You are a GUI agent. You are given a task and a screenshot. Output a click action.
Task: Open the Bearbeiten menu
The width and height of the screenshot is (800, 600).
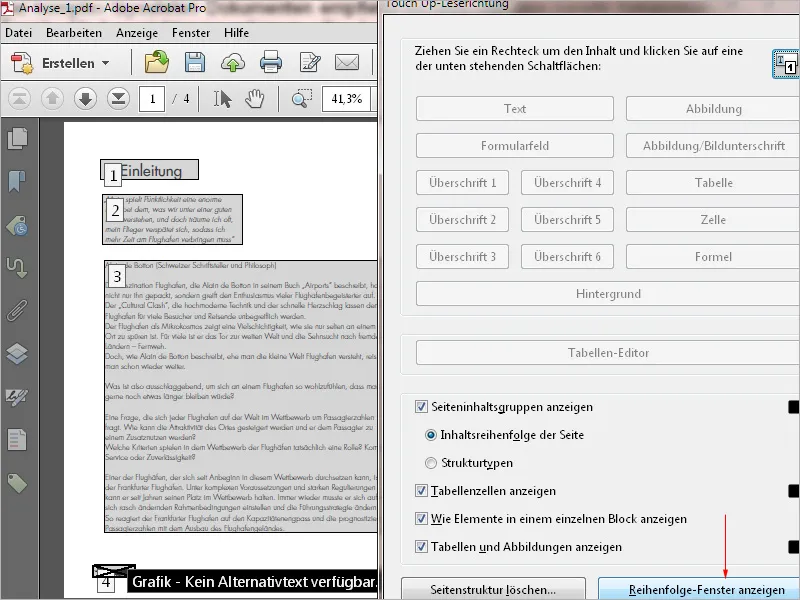pos(74,33)
